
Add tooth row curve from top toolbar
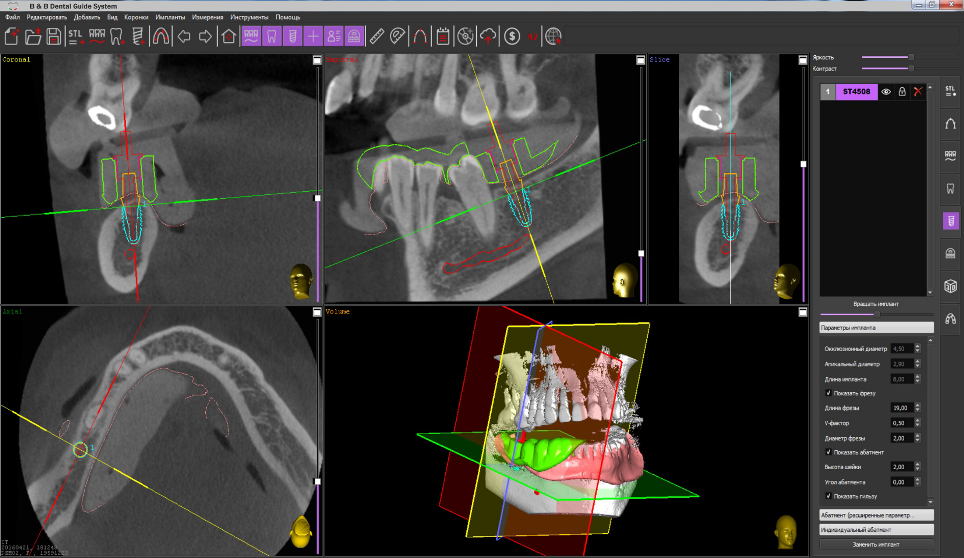point(97,36)
